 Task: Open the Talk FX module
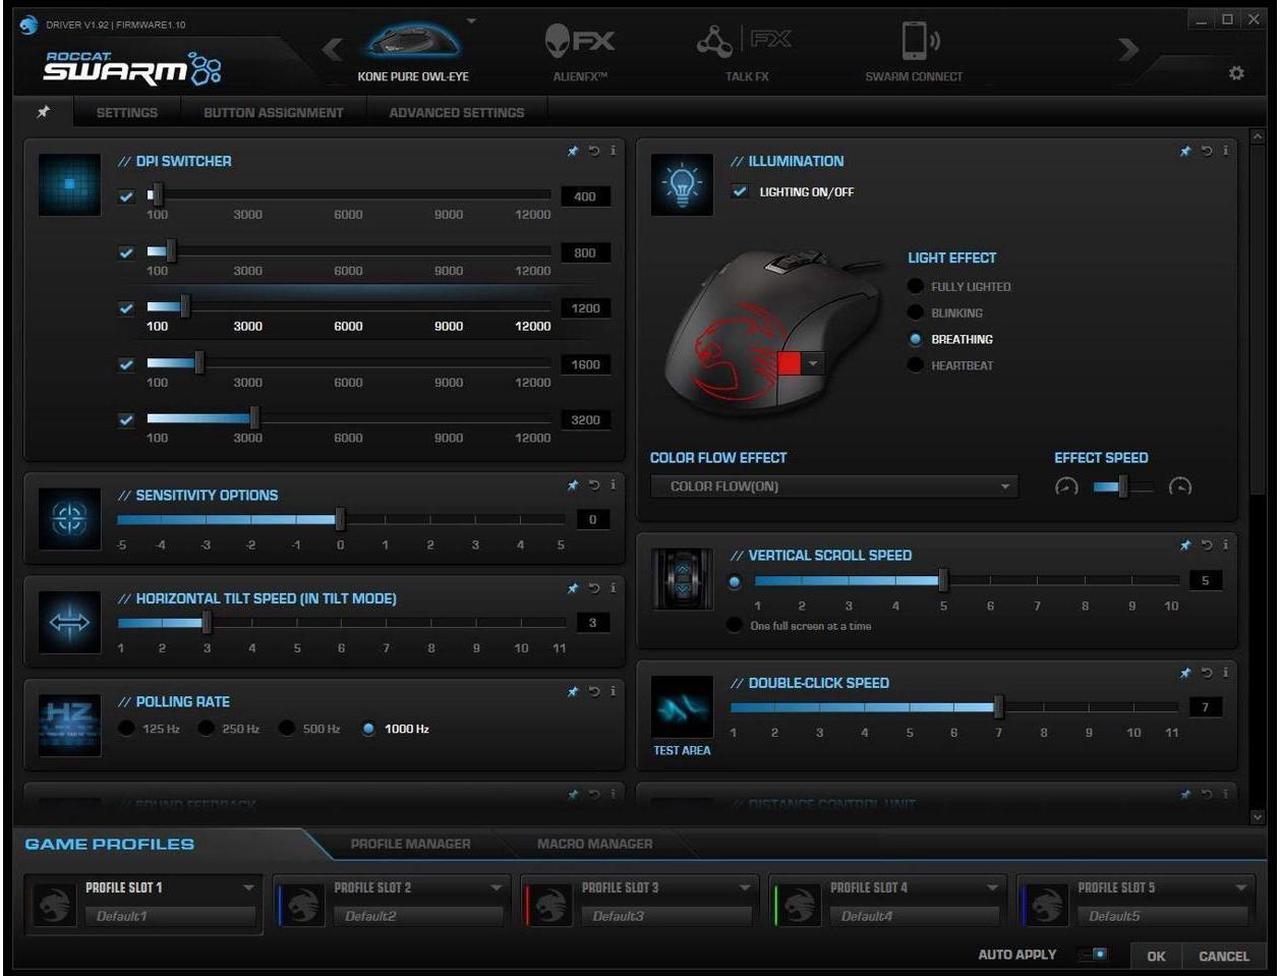point(747,54)
